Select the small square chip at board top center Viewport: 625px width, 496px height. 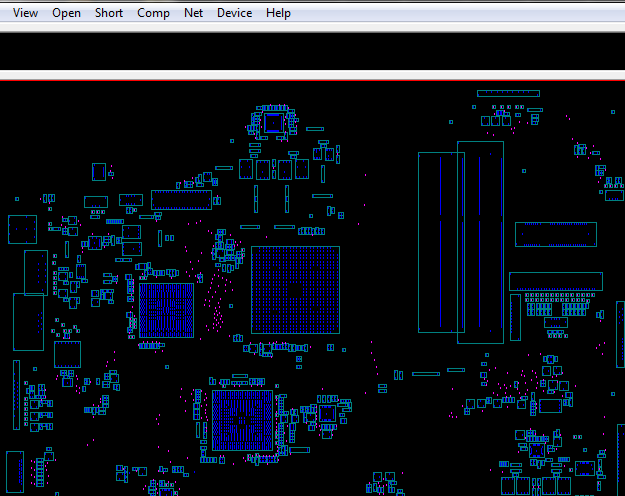[x=274, y=123]
